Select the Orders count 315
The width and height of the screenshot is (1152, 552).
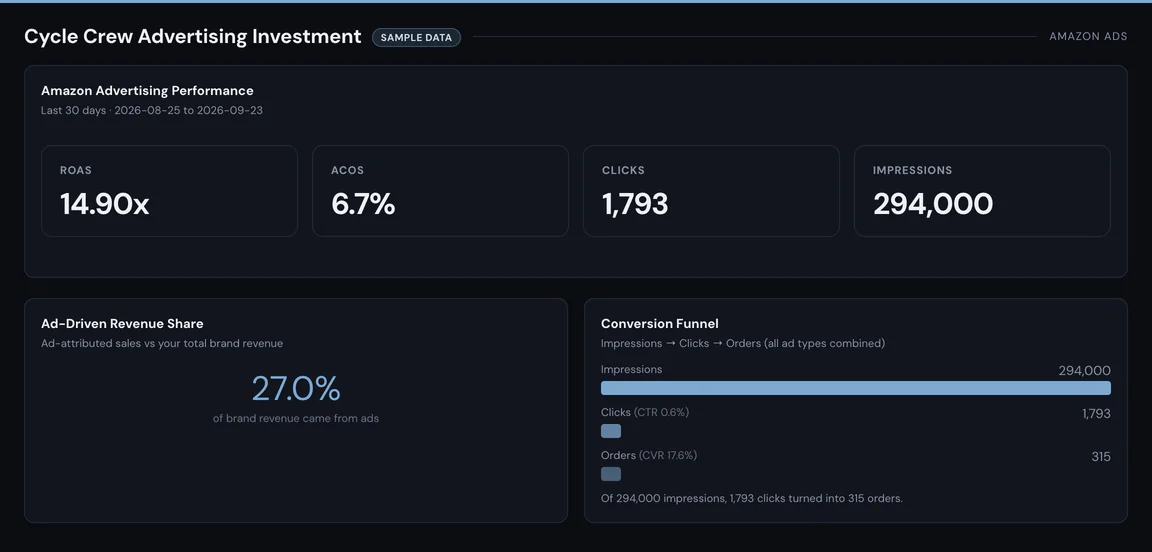1101,457
